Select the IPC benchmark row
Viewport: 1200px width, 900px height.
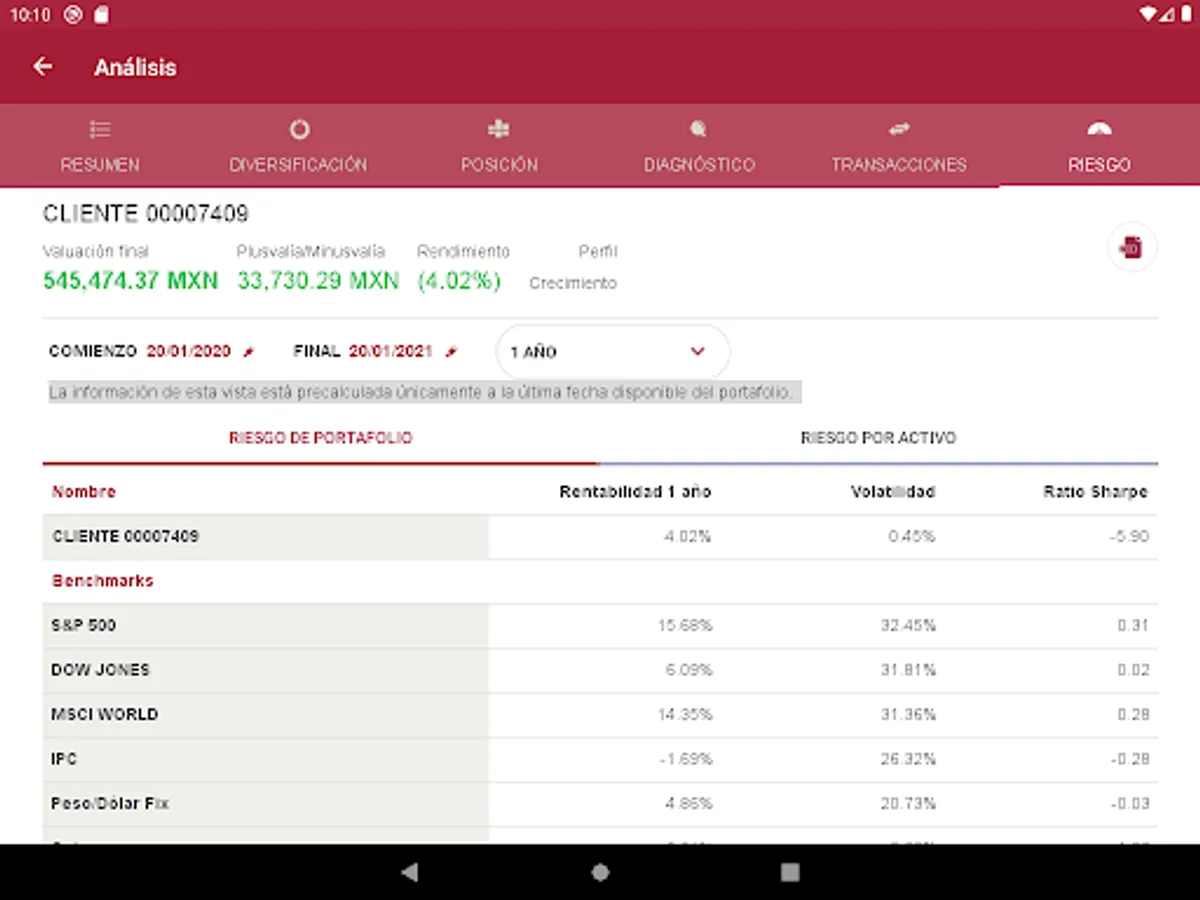pos(600,760)
